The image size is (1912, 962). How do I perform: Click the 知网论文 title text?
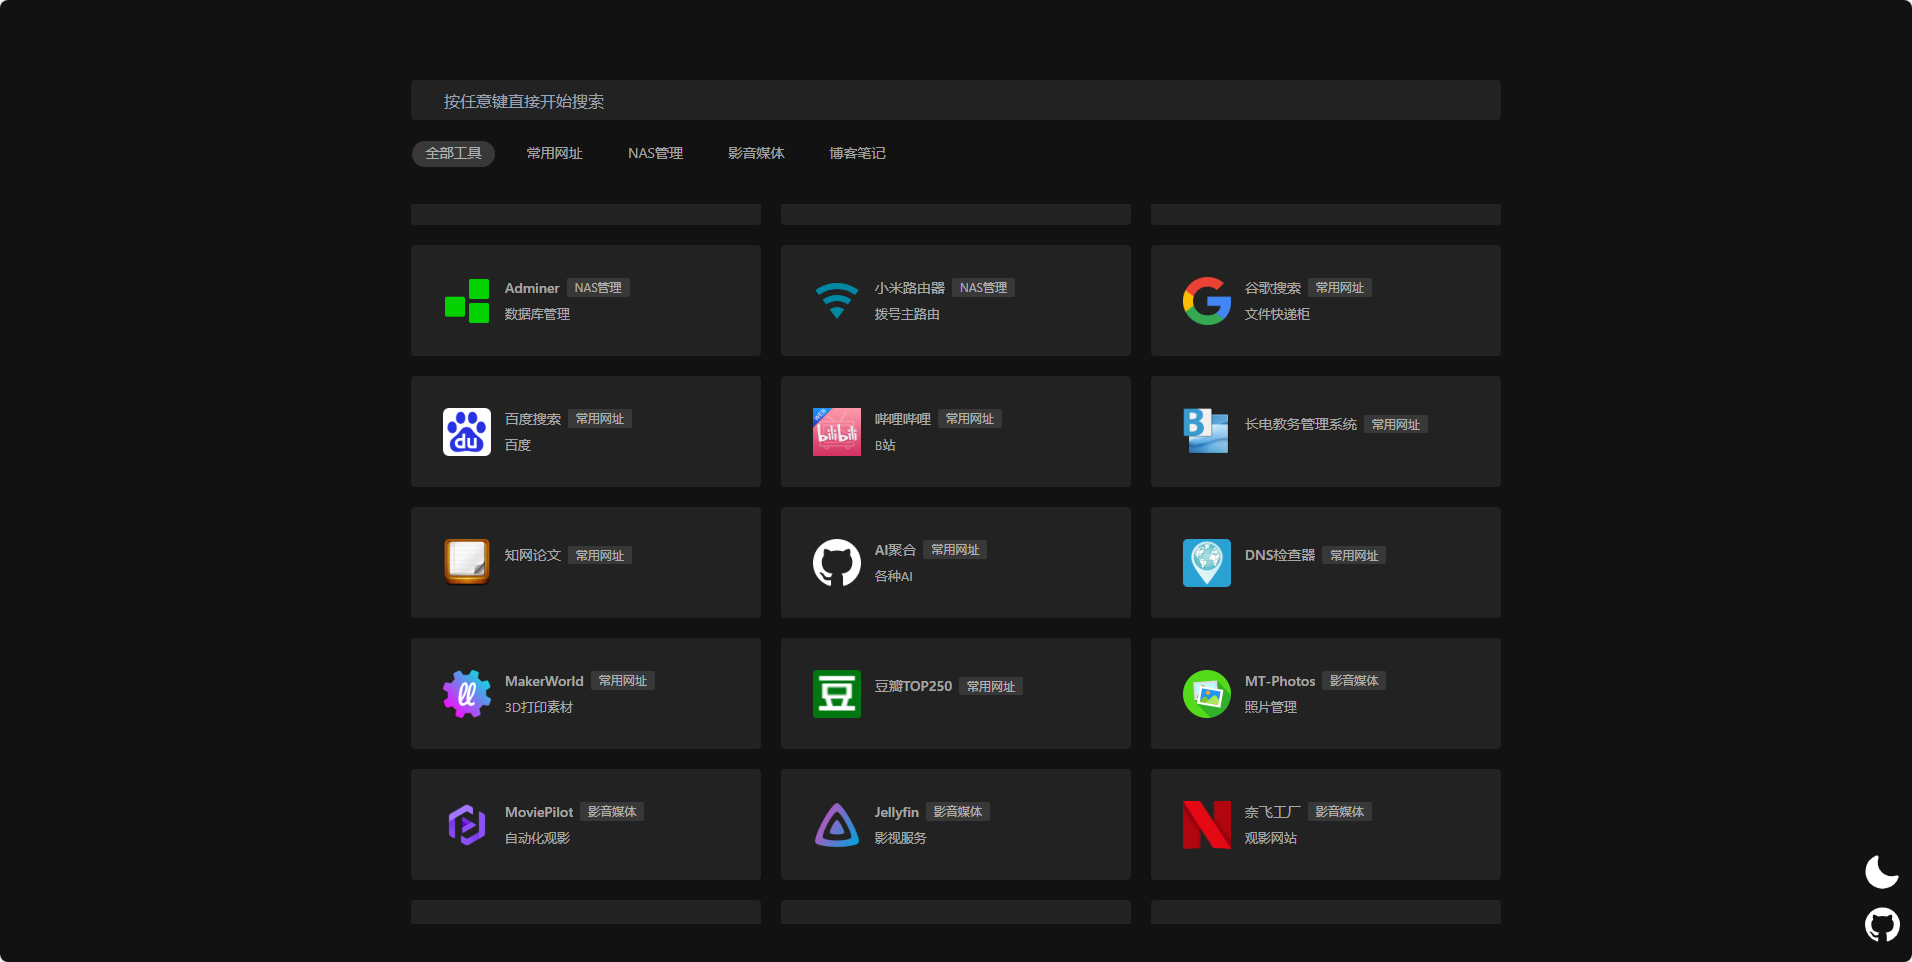coord(533,555)
